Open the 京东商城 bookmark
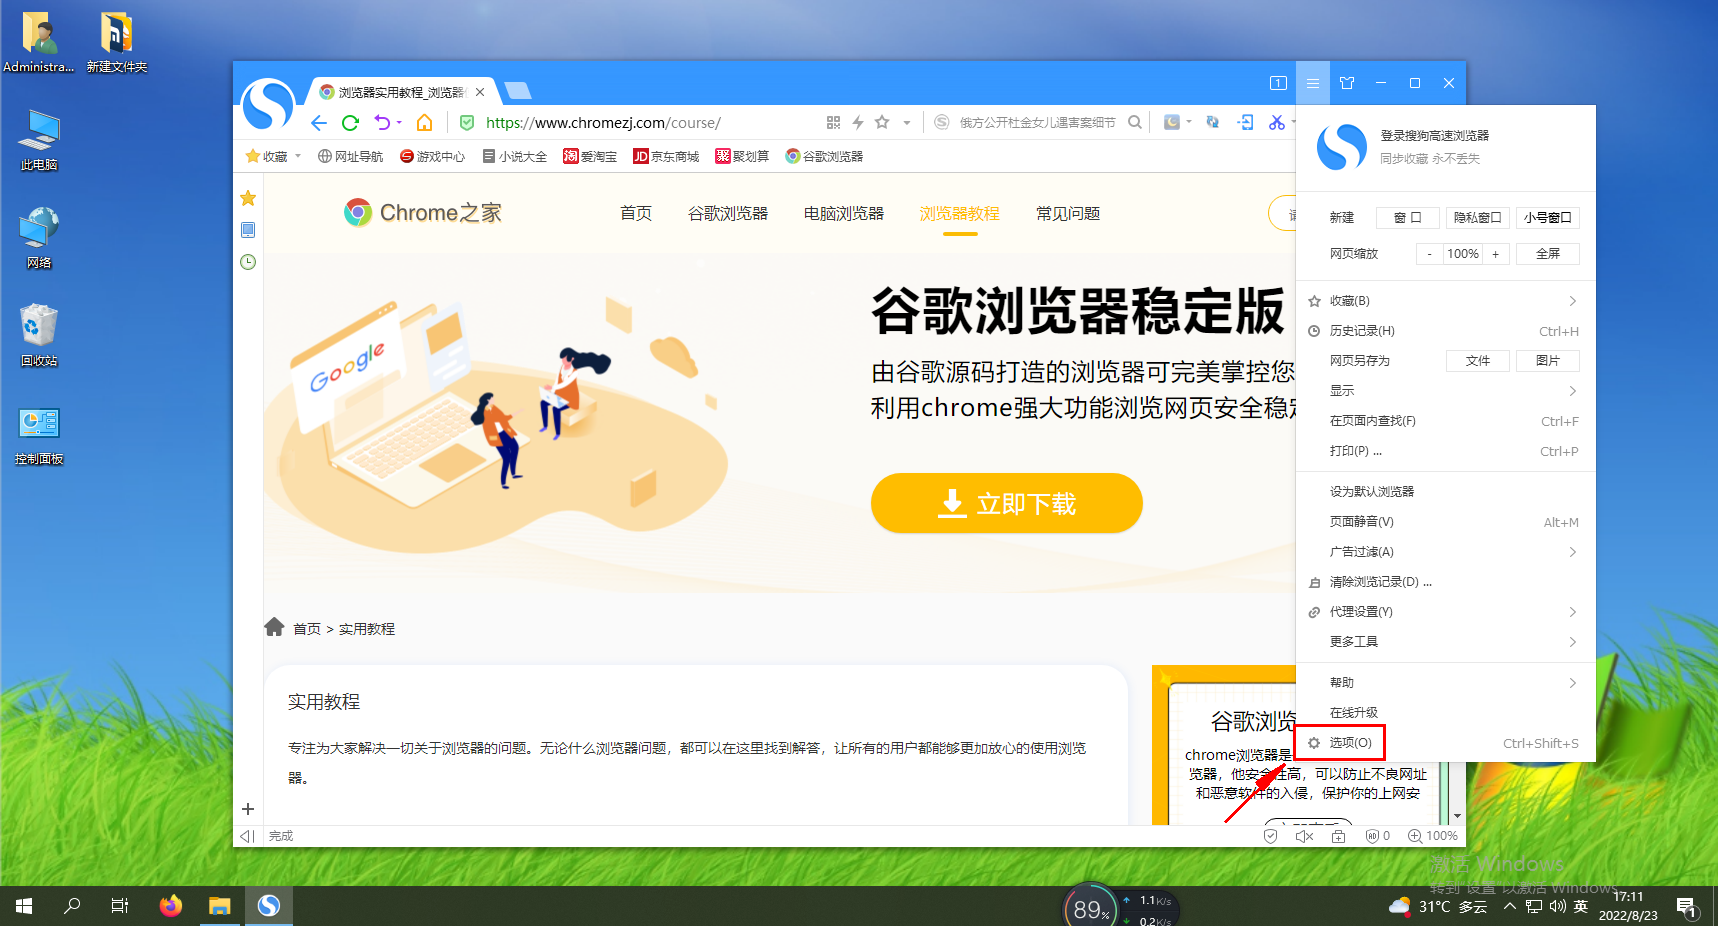1718x926 pixels. 666,156
